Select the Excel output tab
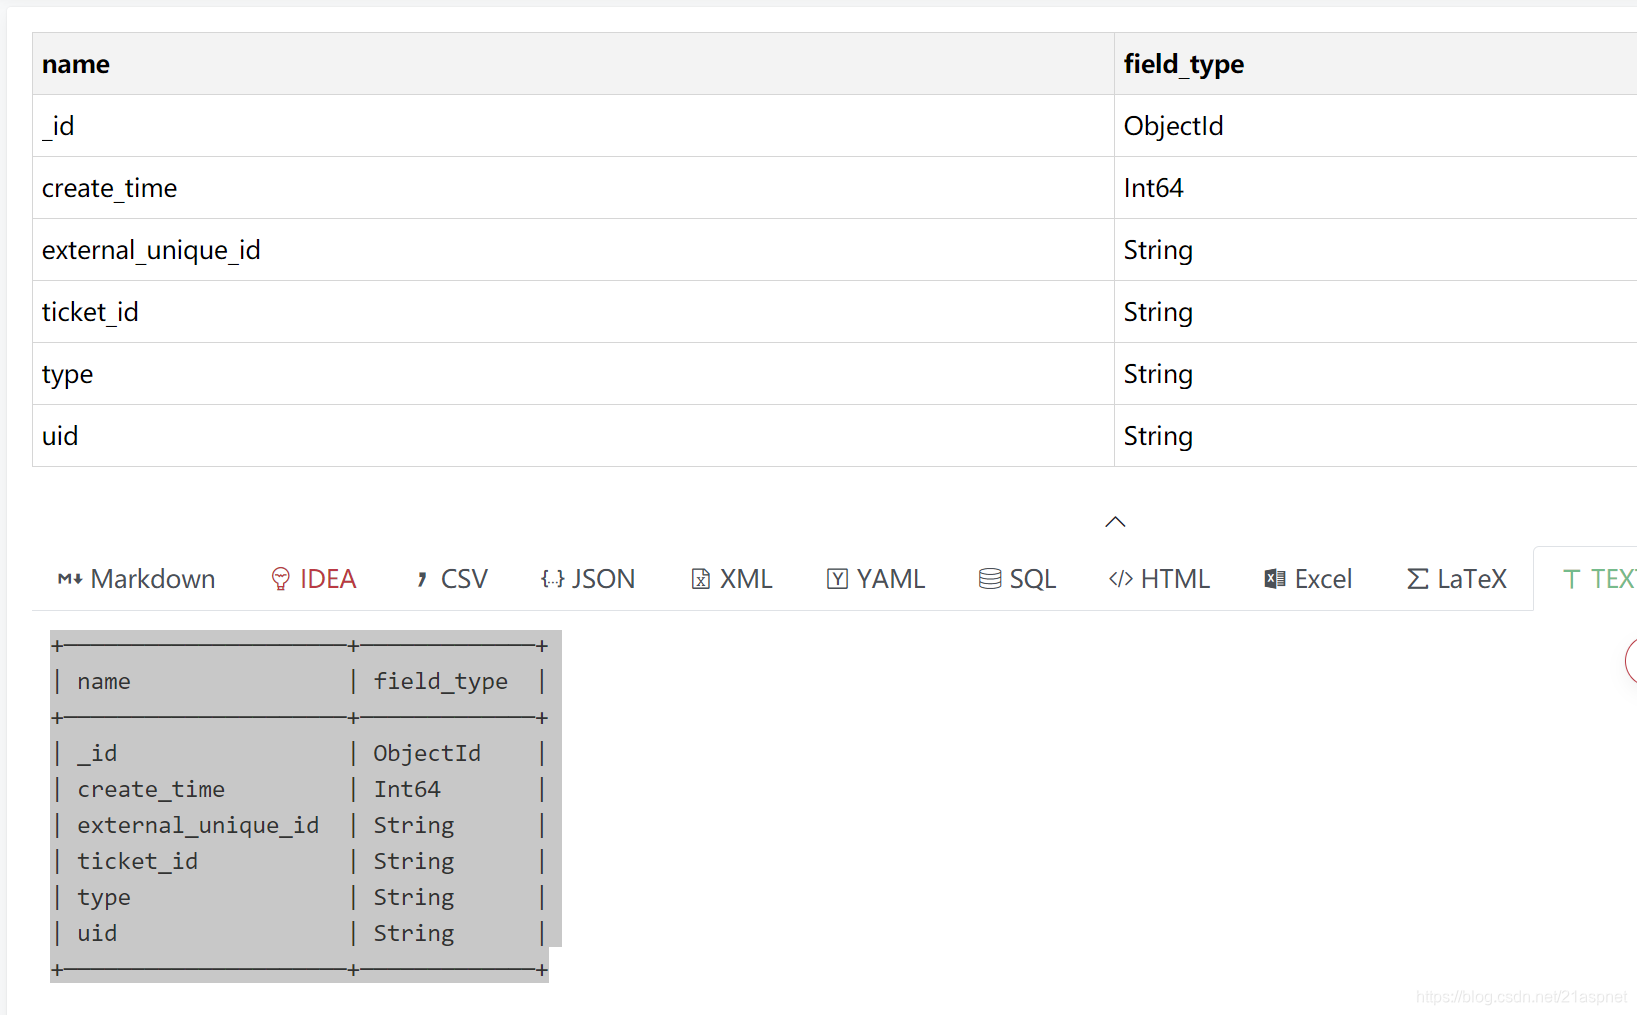This screenshot has height=1015, width=1637. [1308, 579]
